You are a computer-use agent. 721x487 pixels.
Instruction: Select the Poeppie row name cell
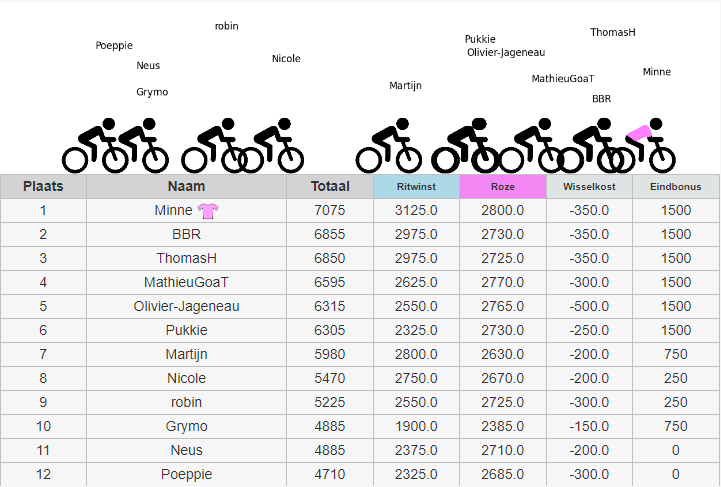point(186,474)
